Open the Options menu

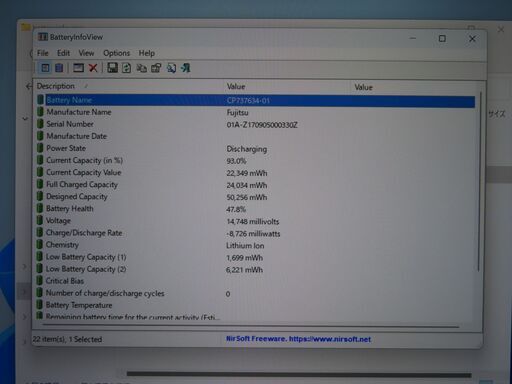click(116, 53)
